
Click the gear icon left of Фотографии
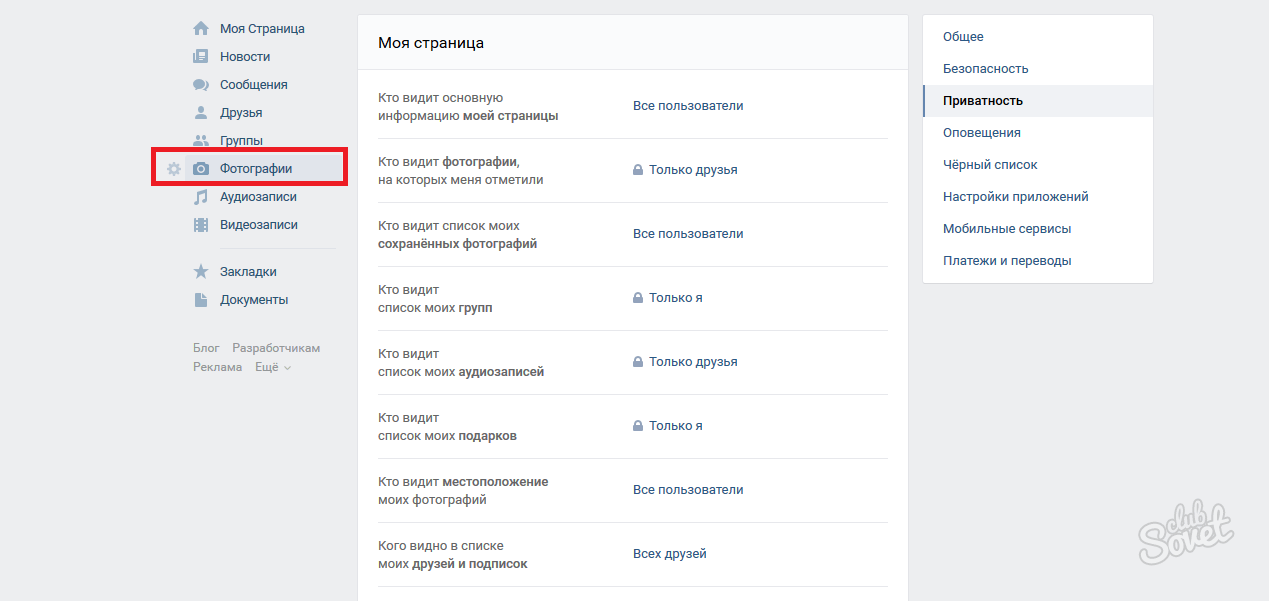point(174,169)
